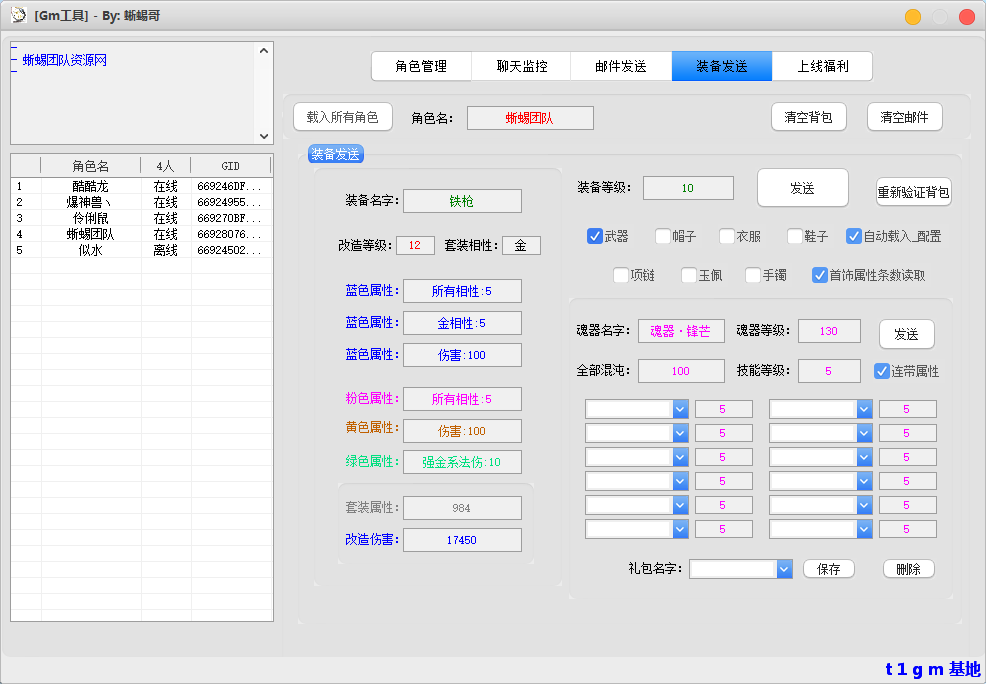
Task: Click the 全部混沌 field showing 100
Action: (681, 371)
